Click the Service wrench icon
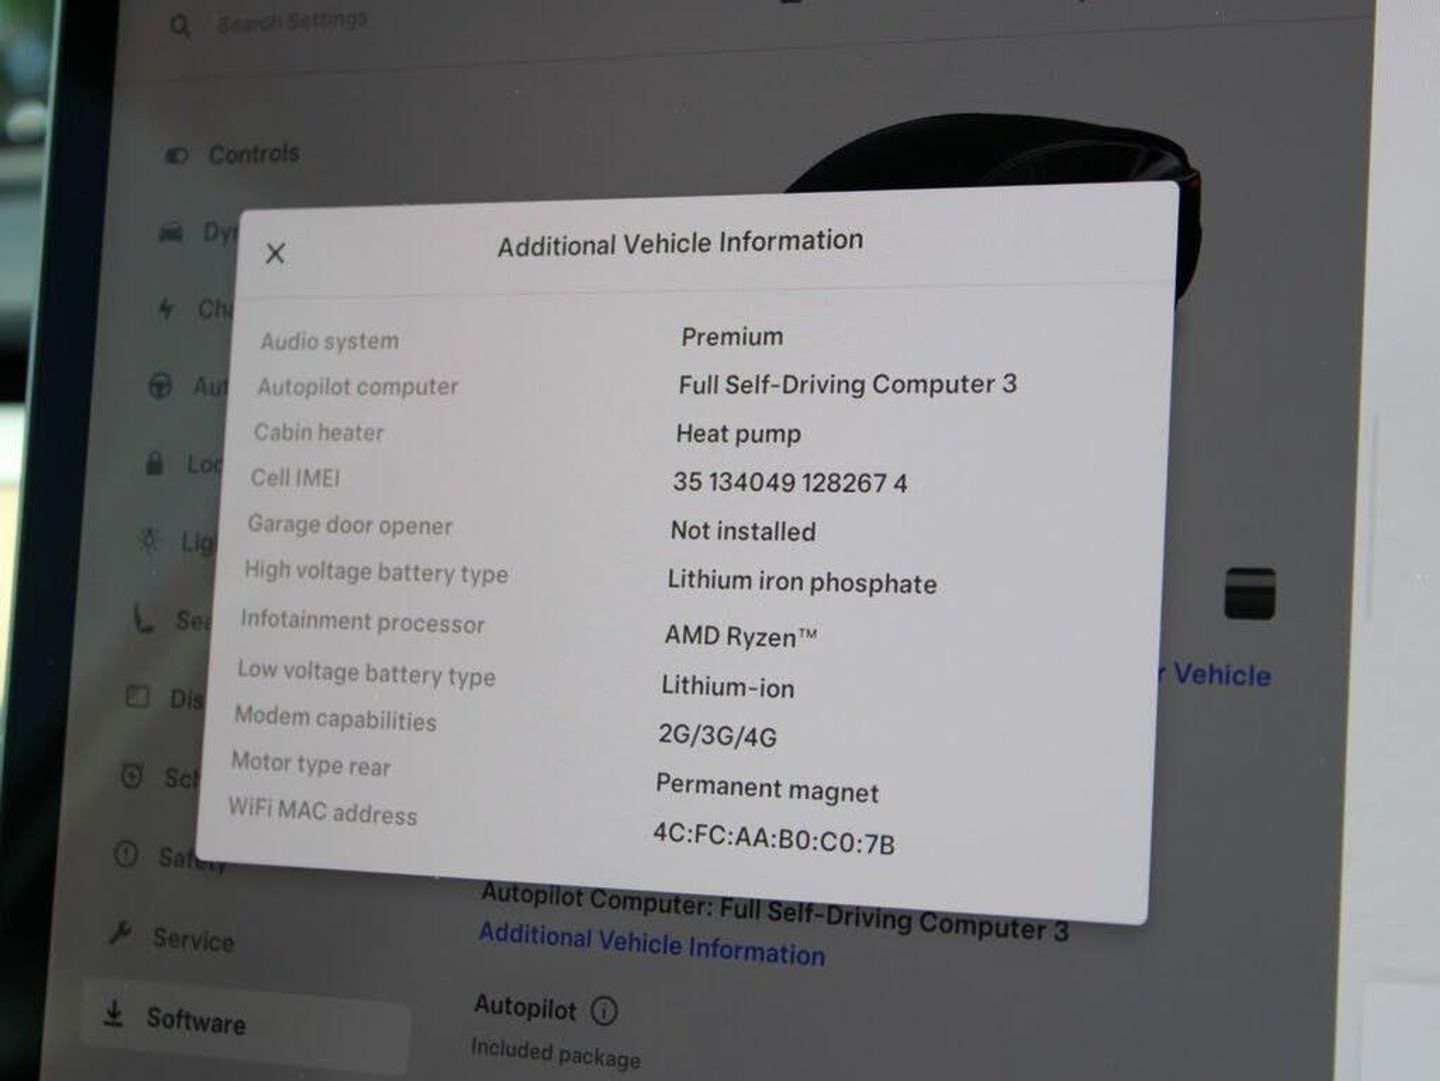The image size is (1440, 1081). (x=120, y=933)
